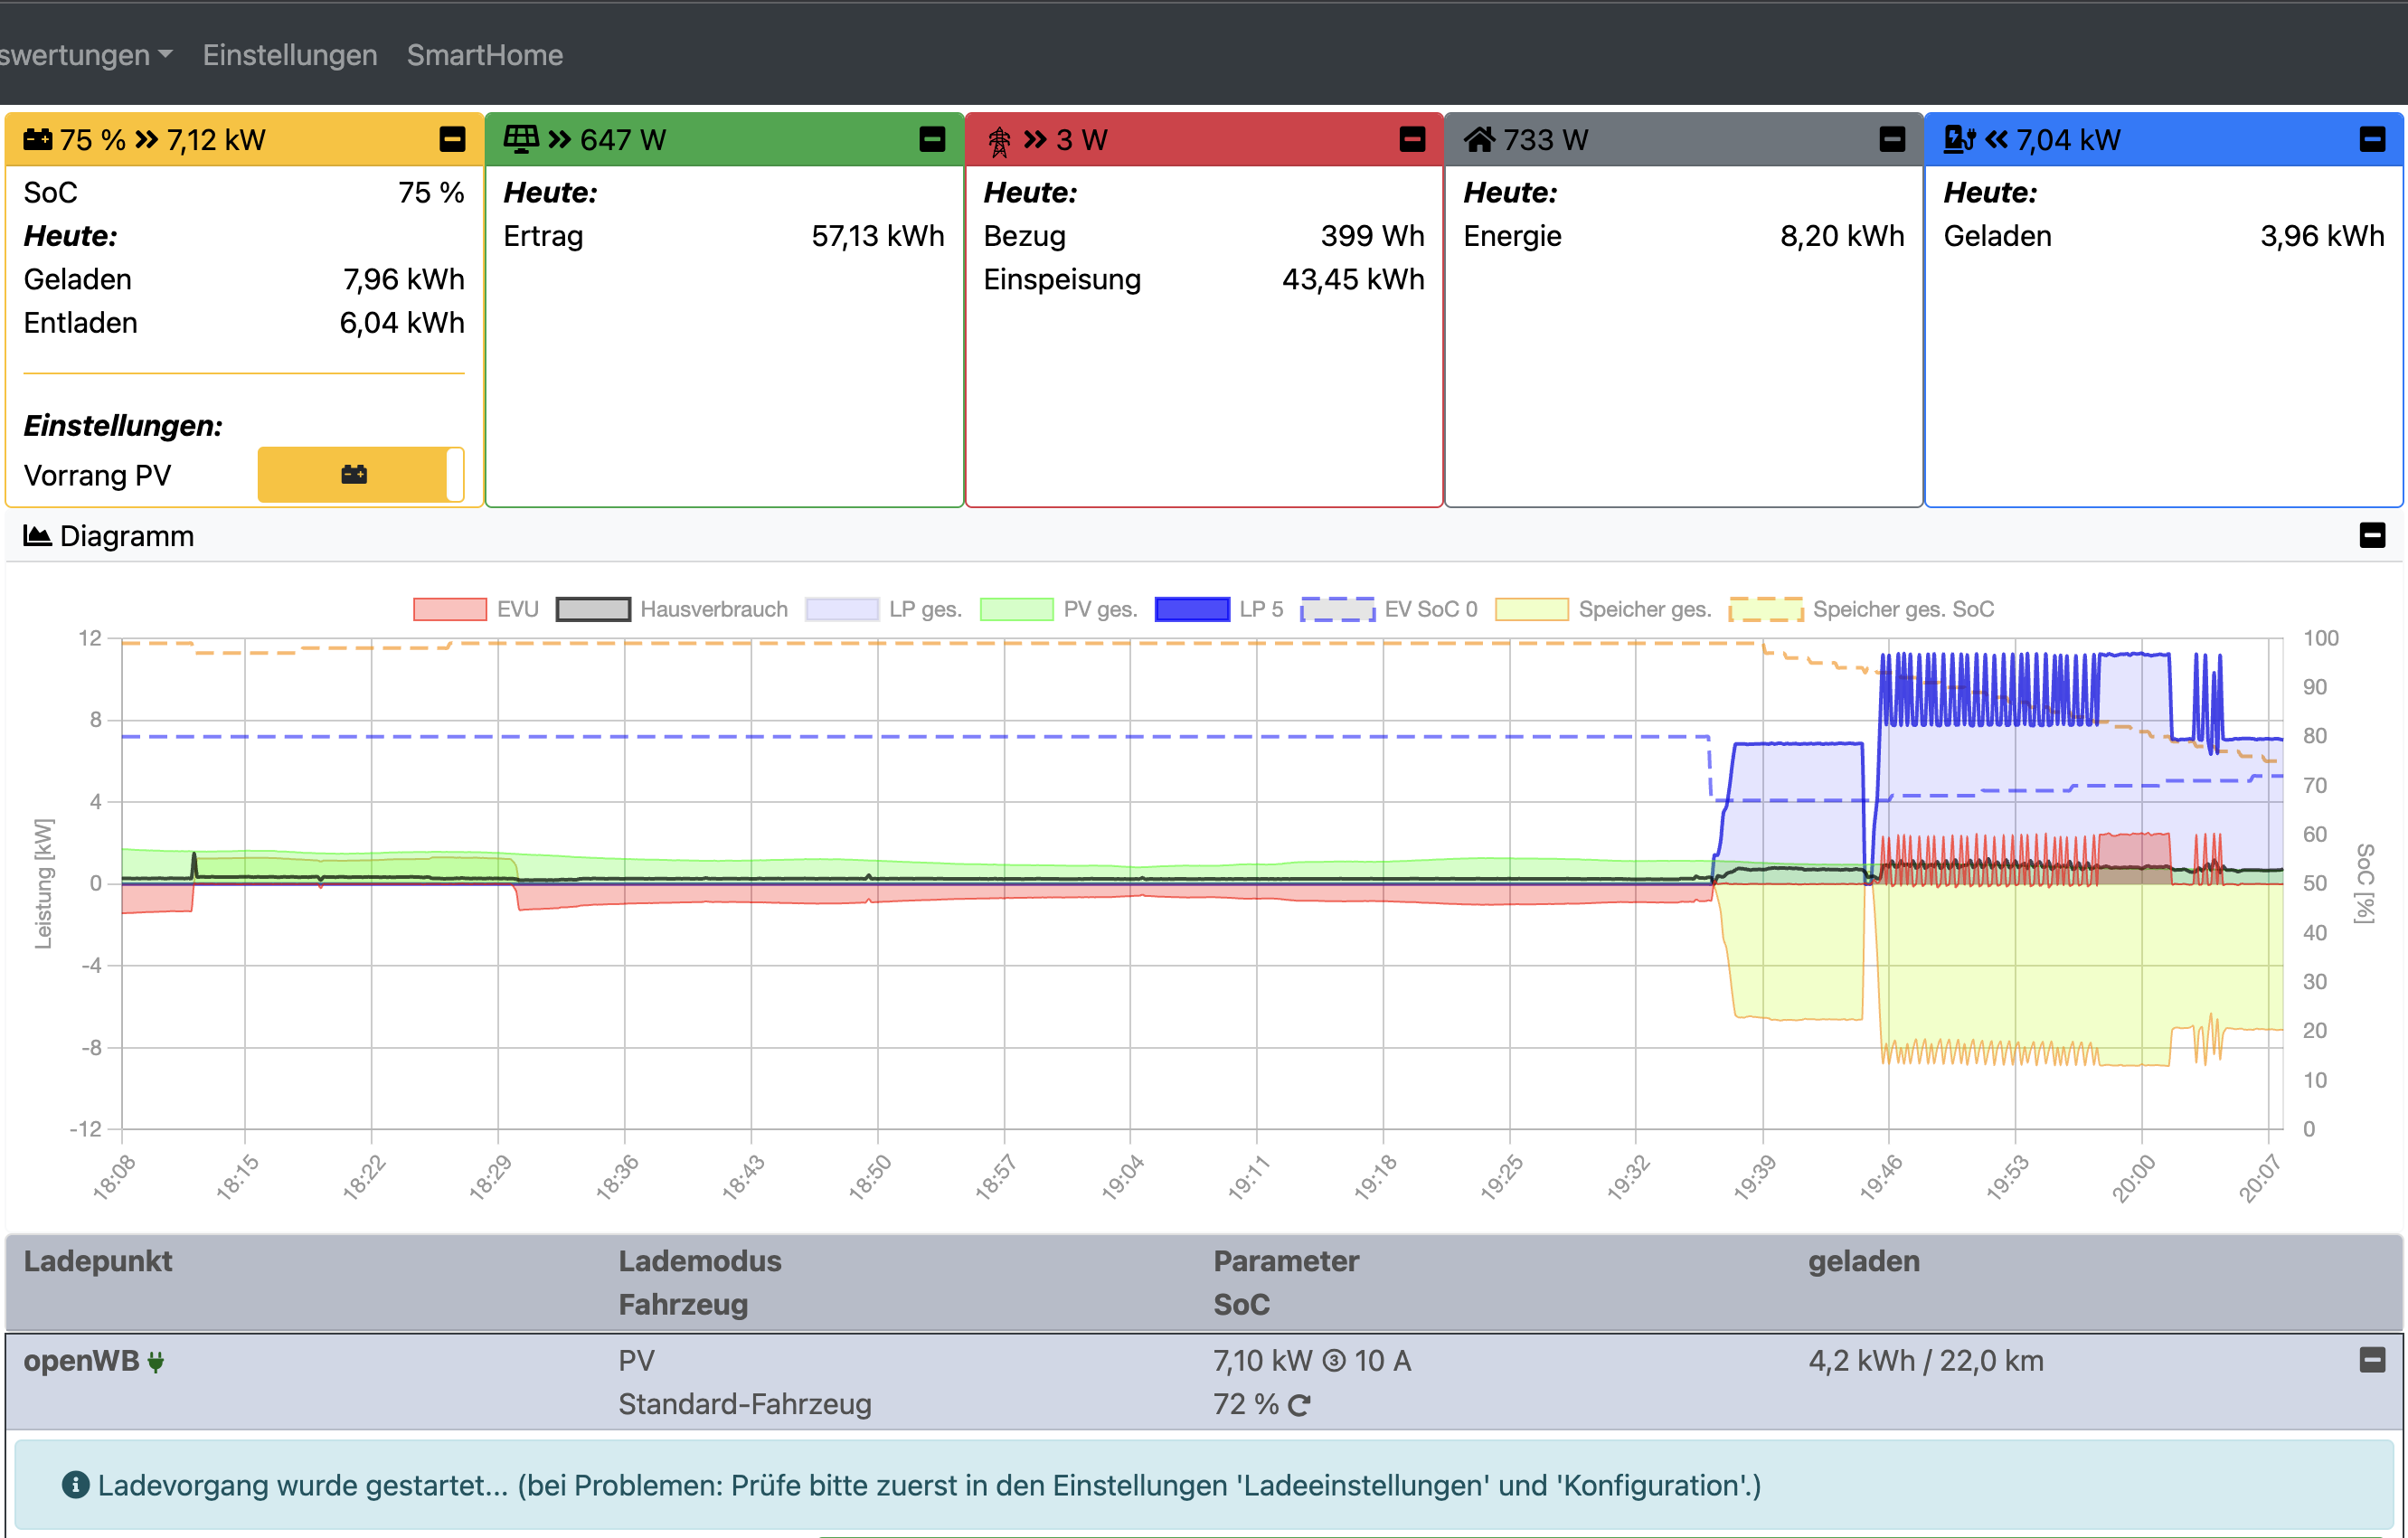
Task: Click the charging station icon in blue header
Action: pos(1959,139)
